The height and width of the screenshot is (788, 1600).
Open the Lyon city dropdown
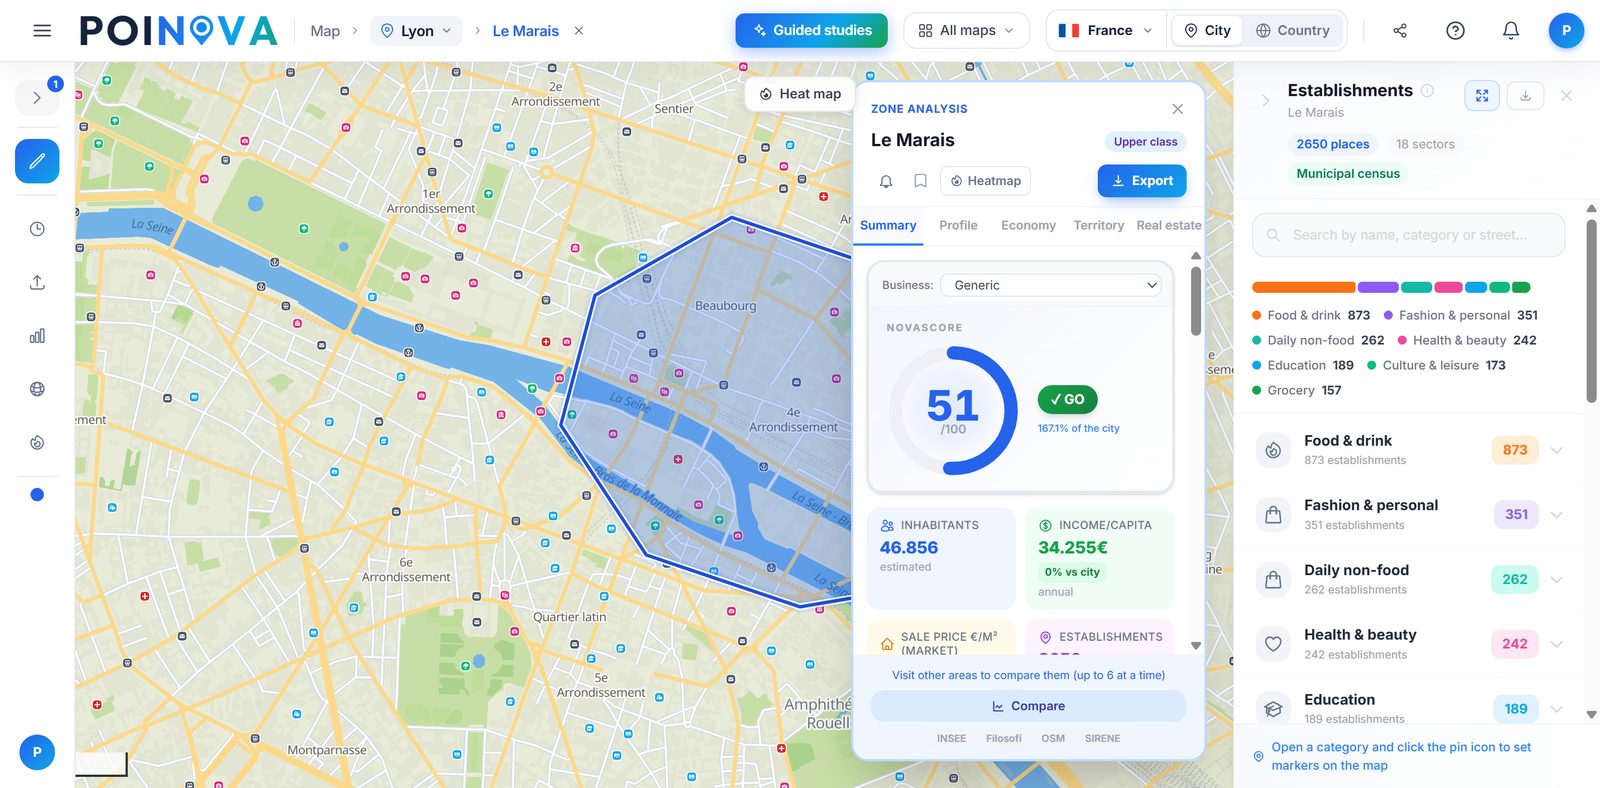pos(417,31)
